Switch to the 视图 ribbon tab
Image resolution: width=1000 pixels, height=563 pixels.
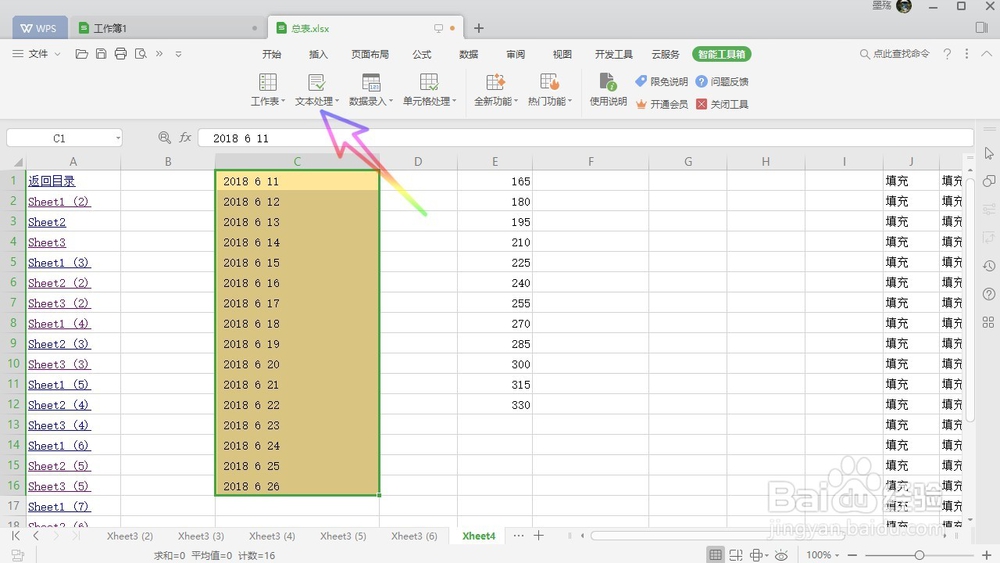point(562,54)
